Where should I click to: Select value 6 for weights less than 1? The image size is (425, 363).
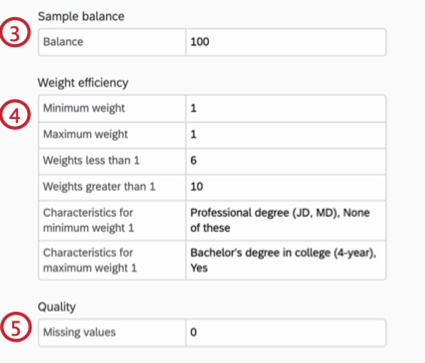click(286, 161)
